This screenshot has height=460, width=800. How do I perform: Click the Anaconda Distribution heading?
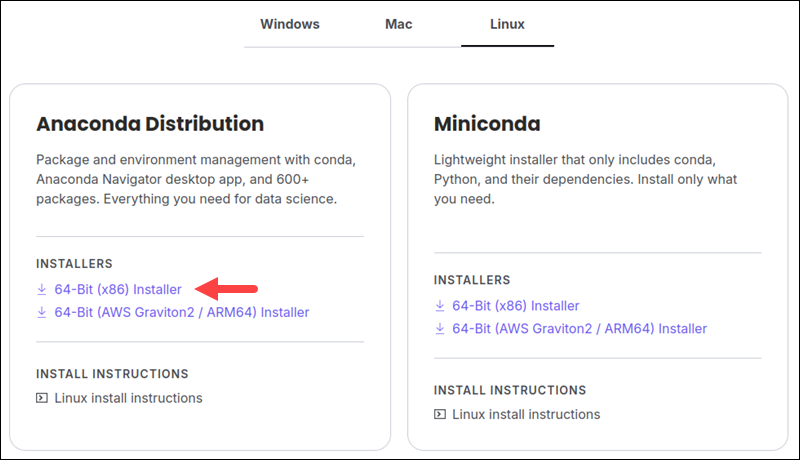click(150, 123)
